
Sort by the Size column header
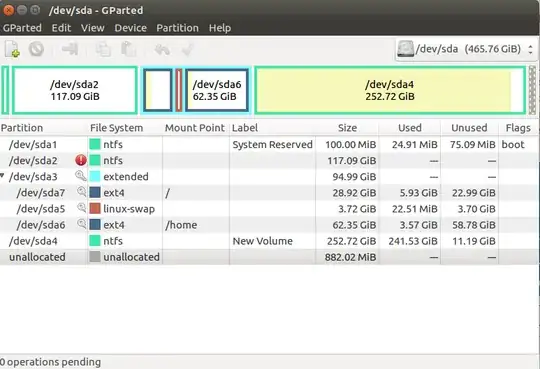pyautogui.click(x=347, y=128)
